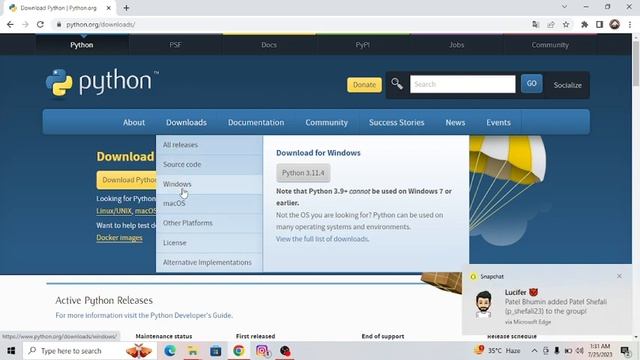Open View the full list of downloads
Screen dimensions: 640x360
[x=322, y=239]
